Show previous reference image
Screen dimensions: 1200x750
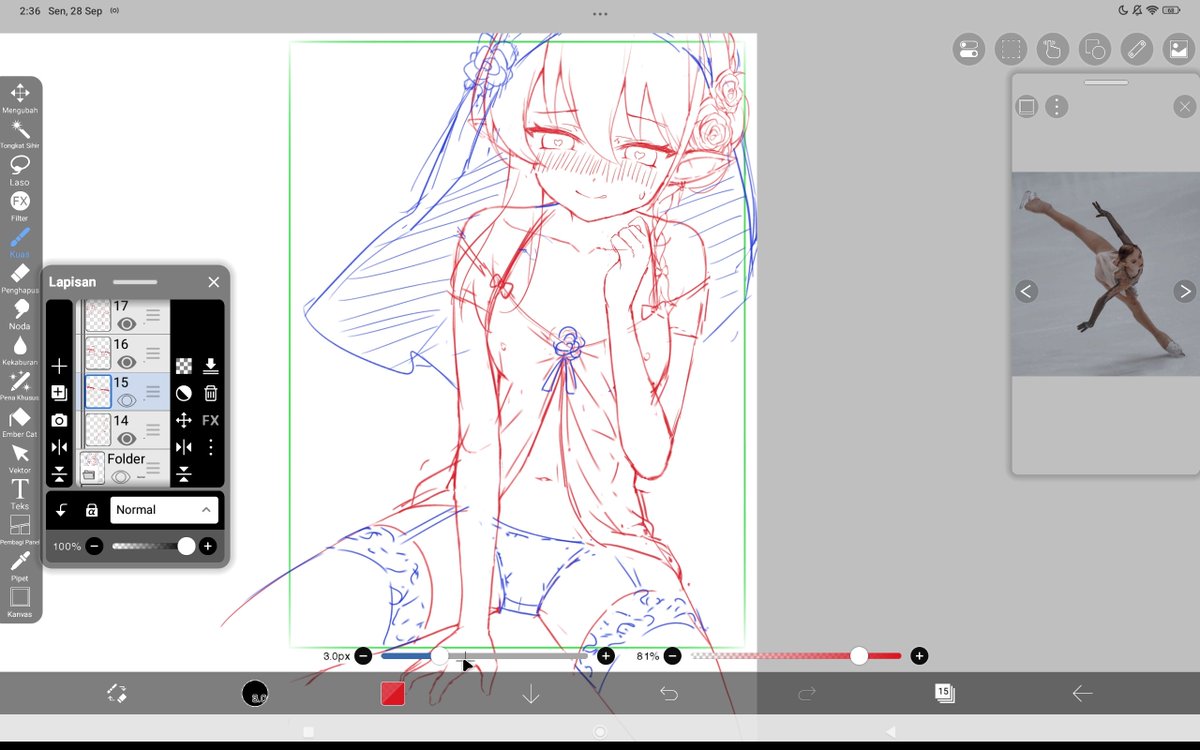coord(1026,292)
